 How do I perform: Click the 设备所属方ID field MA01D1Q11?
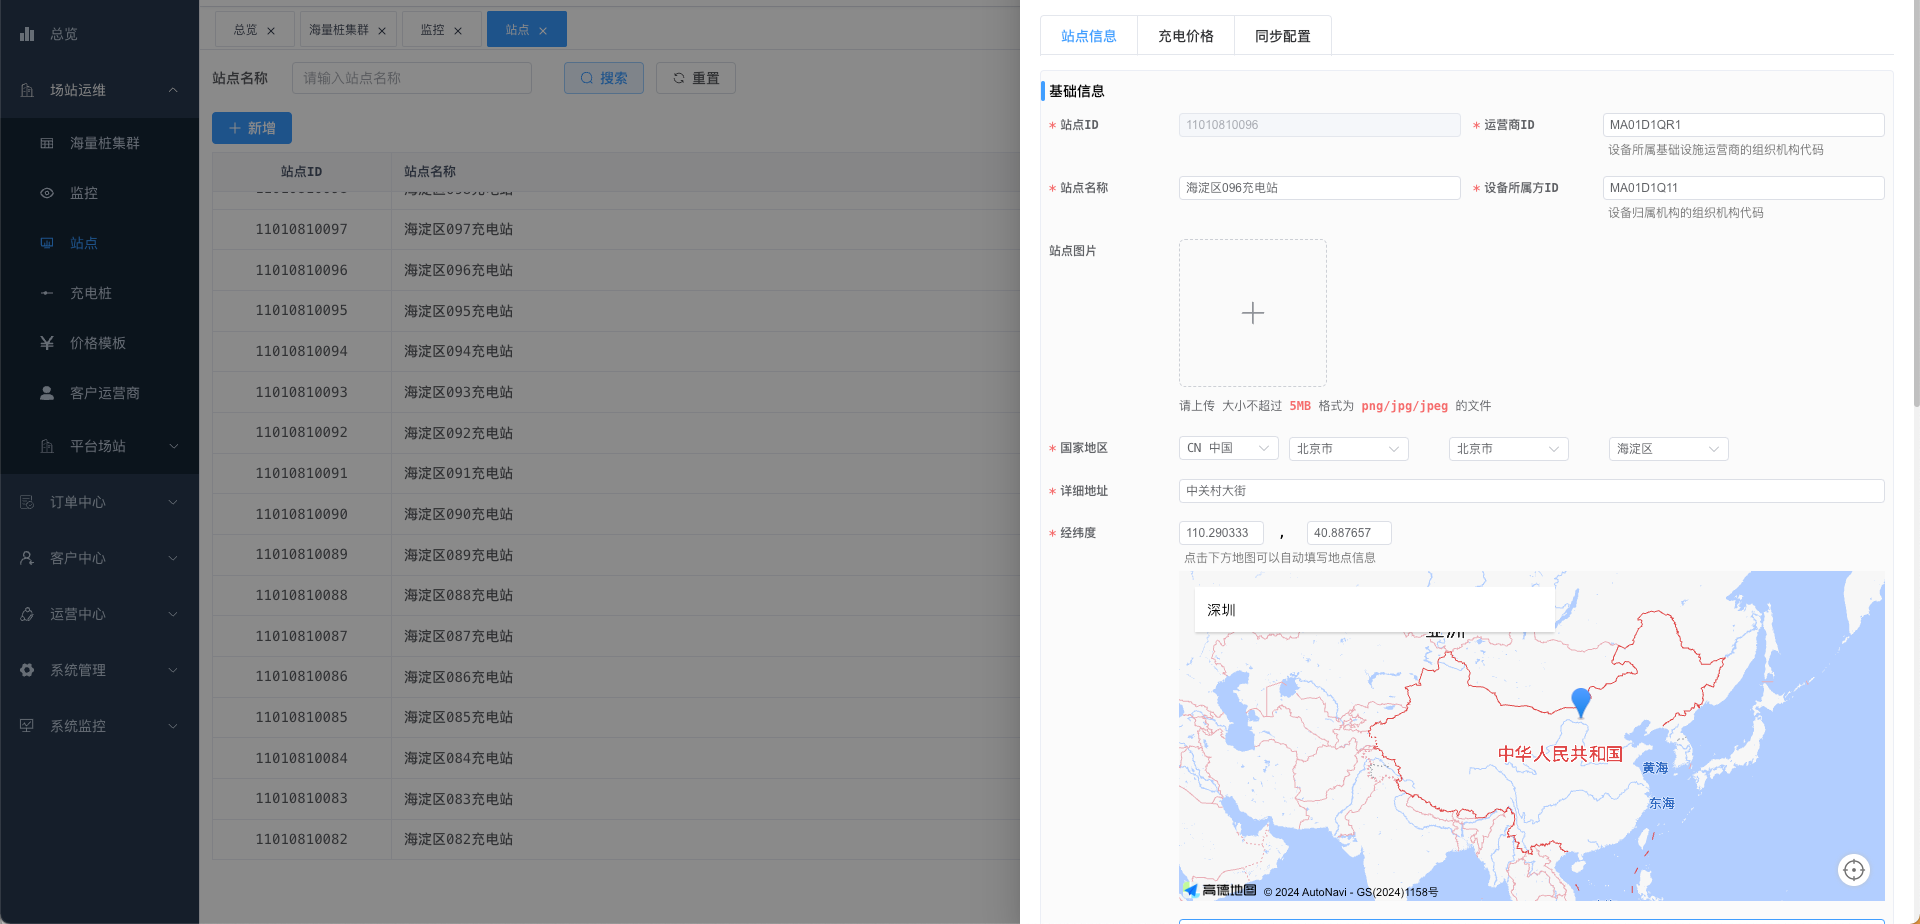(1744, 188)
